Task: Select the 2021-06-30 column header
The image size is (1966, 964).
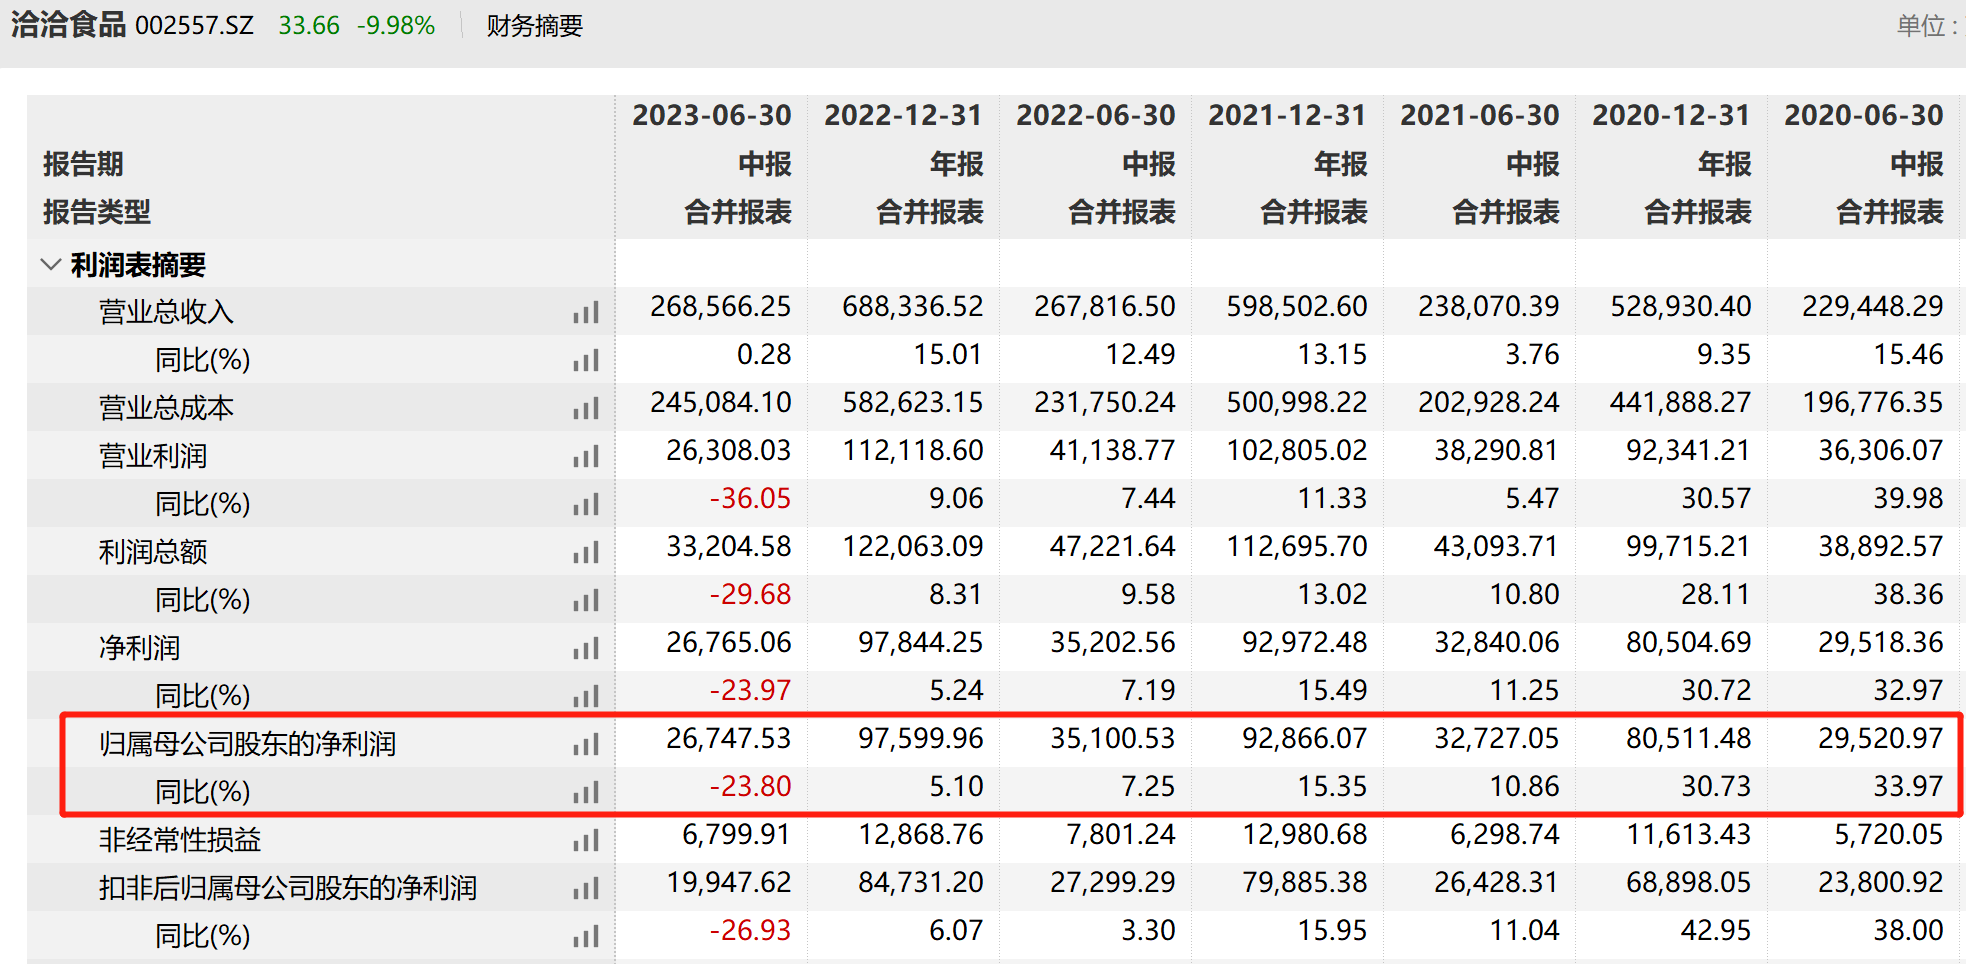Action: point(1479,116)
